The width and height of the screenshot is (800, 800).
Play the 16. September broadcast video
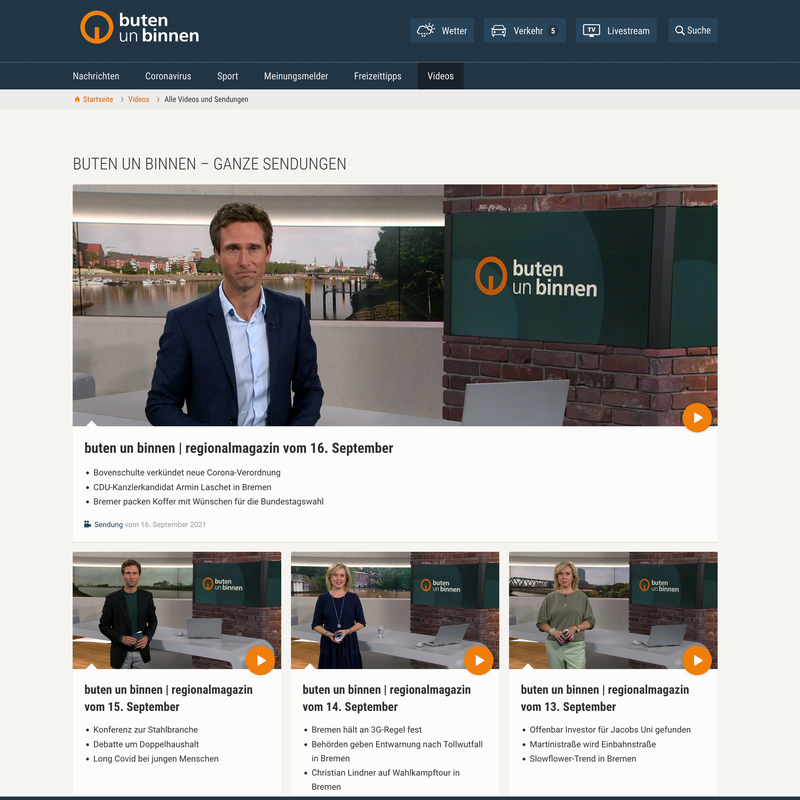pyautogui.click(x=697, y=417)
